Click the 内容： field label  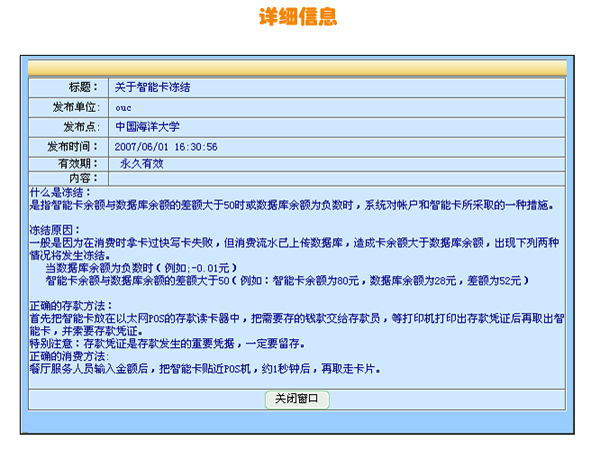(x=83, y=178)
